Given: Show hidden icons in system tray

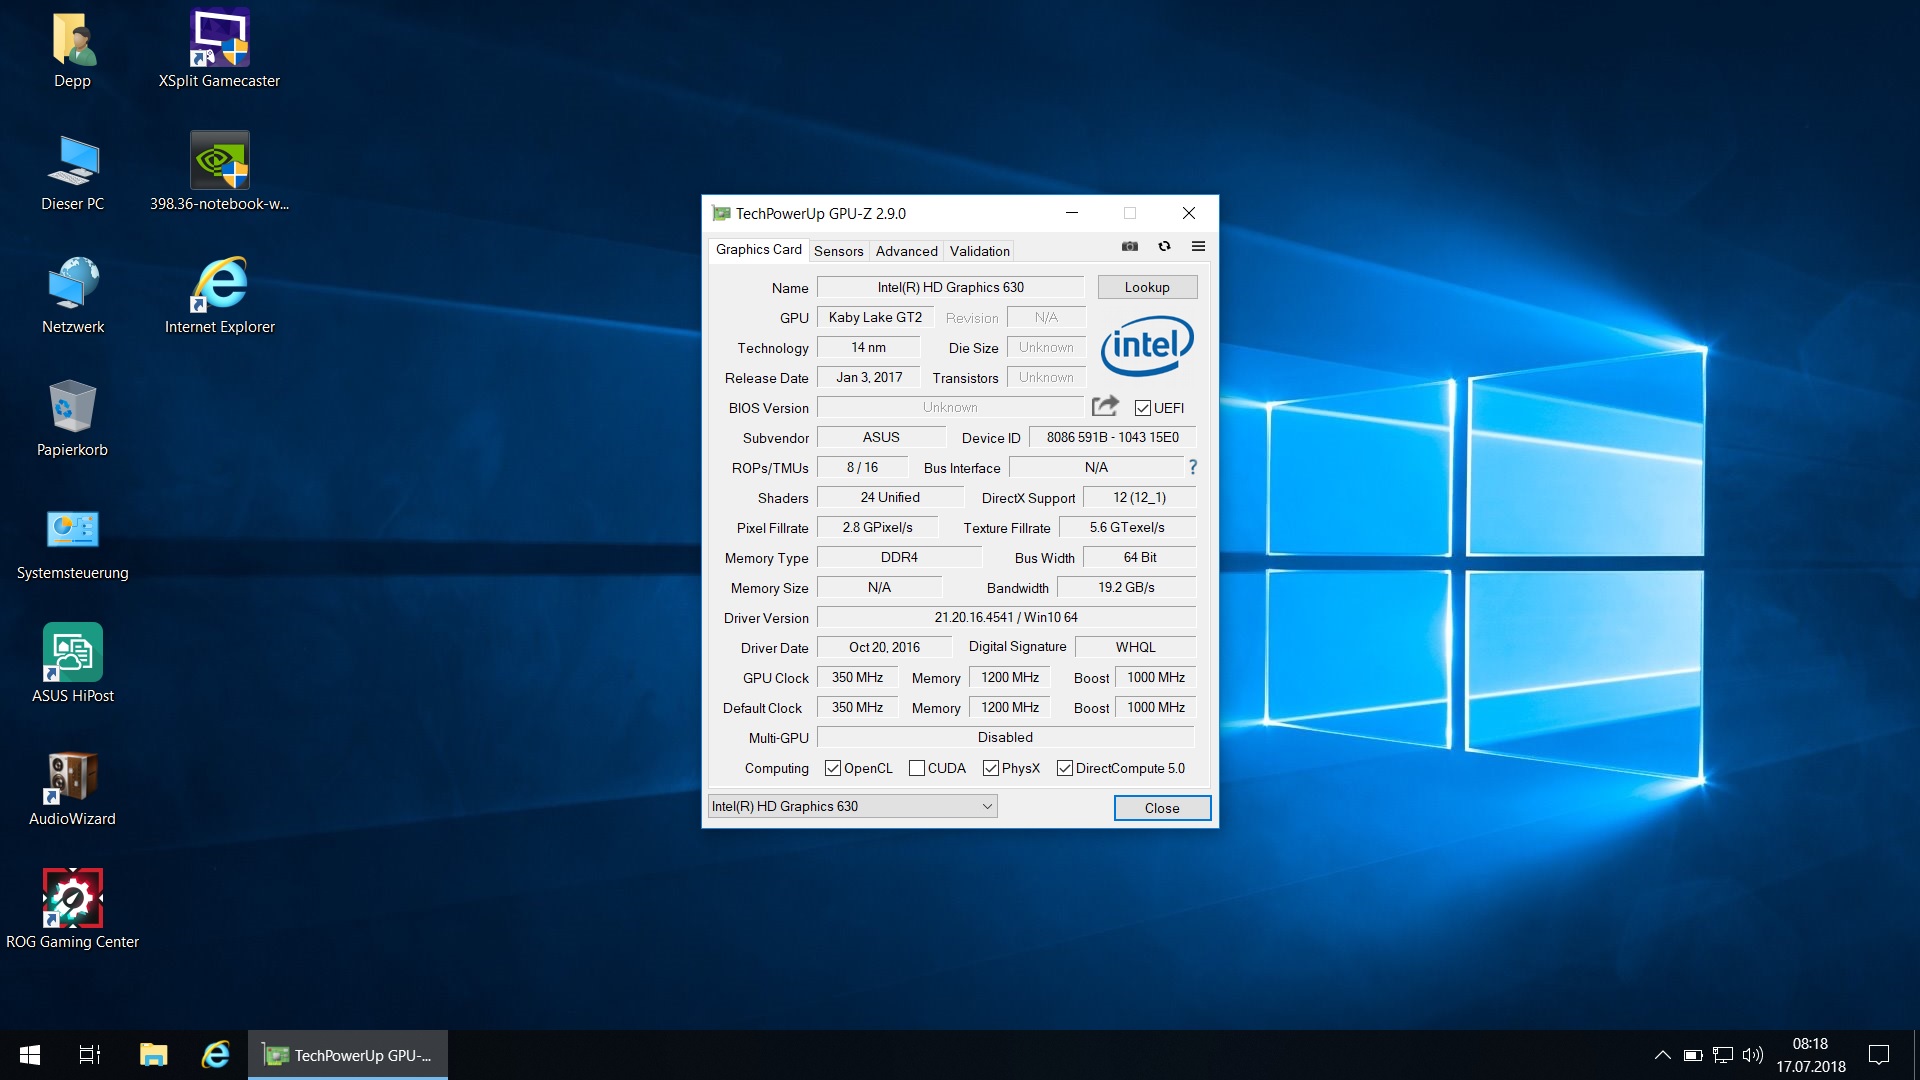Looking at the screenshot, I should (1662, 1055).
